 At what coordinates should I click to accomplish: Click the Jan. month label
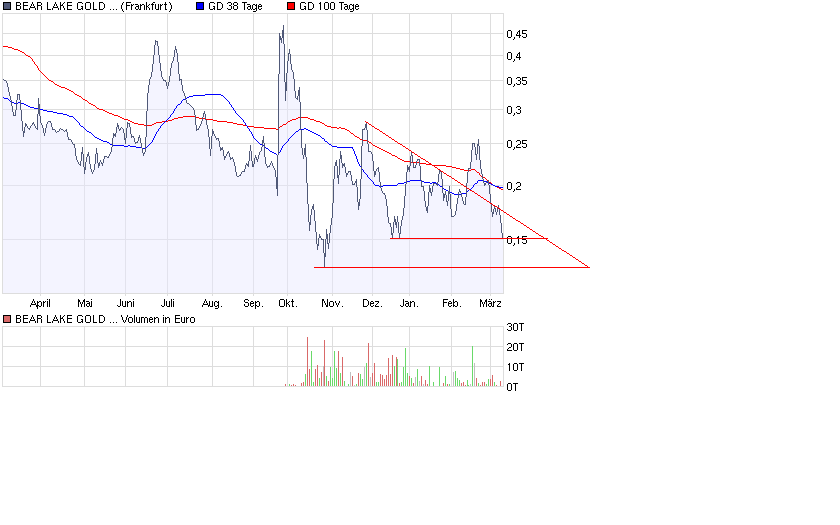pos(409,304)
